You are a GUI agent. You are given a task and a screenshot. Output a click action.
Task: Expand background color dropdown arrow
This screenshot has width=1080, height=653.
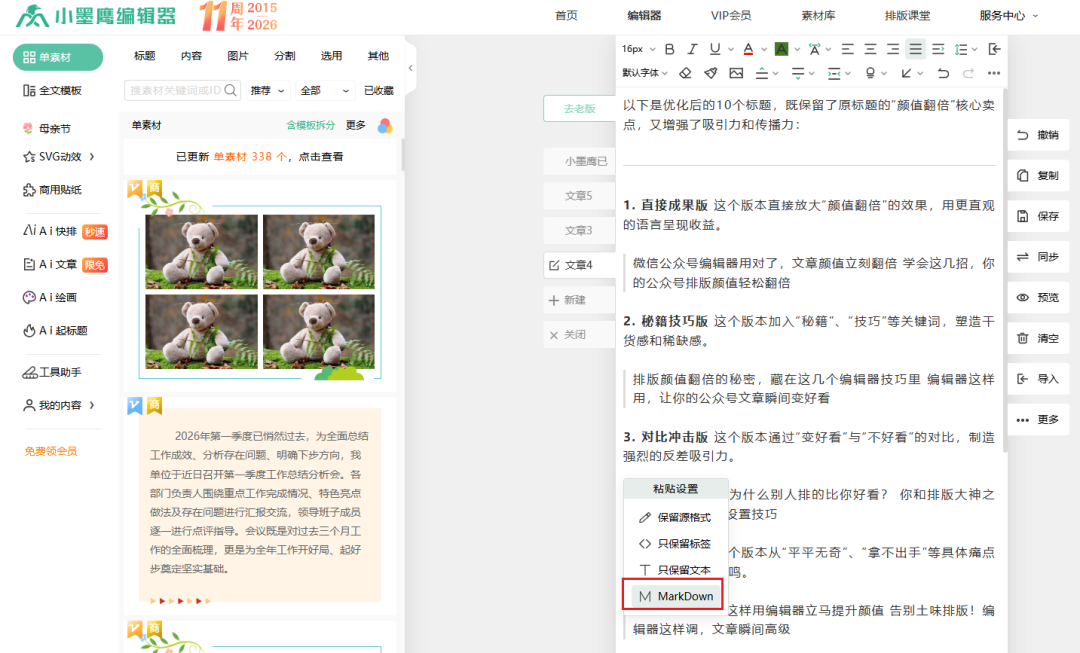797,50
